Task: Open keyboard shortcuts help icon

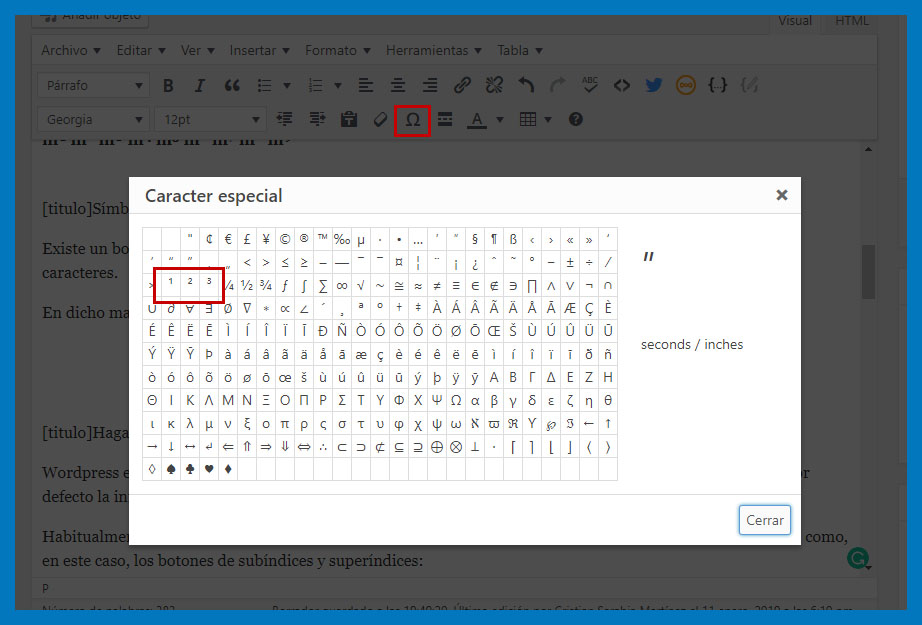Action: click(576, 119)
